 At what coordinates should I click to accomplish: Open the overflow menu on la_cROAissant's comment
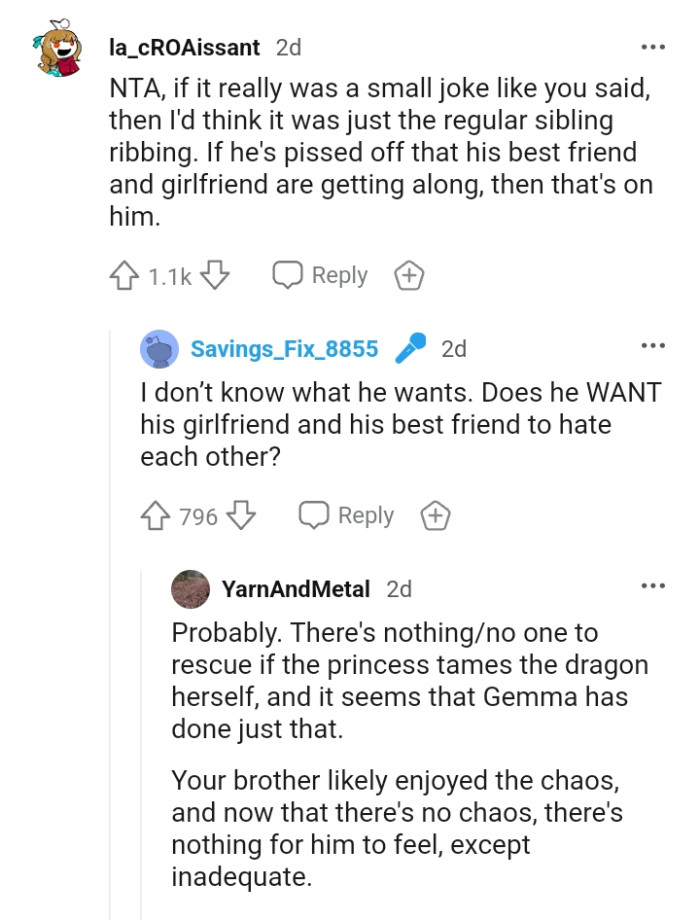(x=653, y=46)
